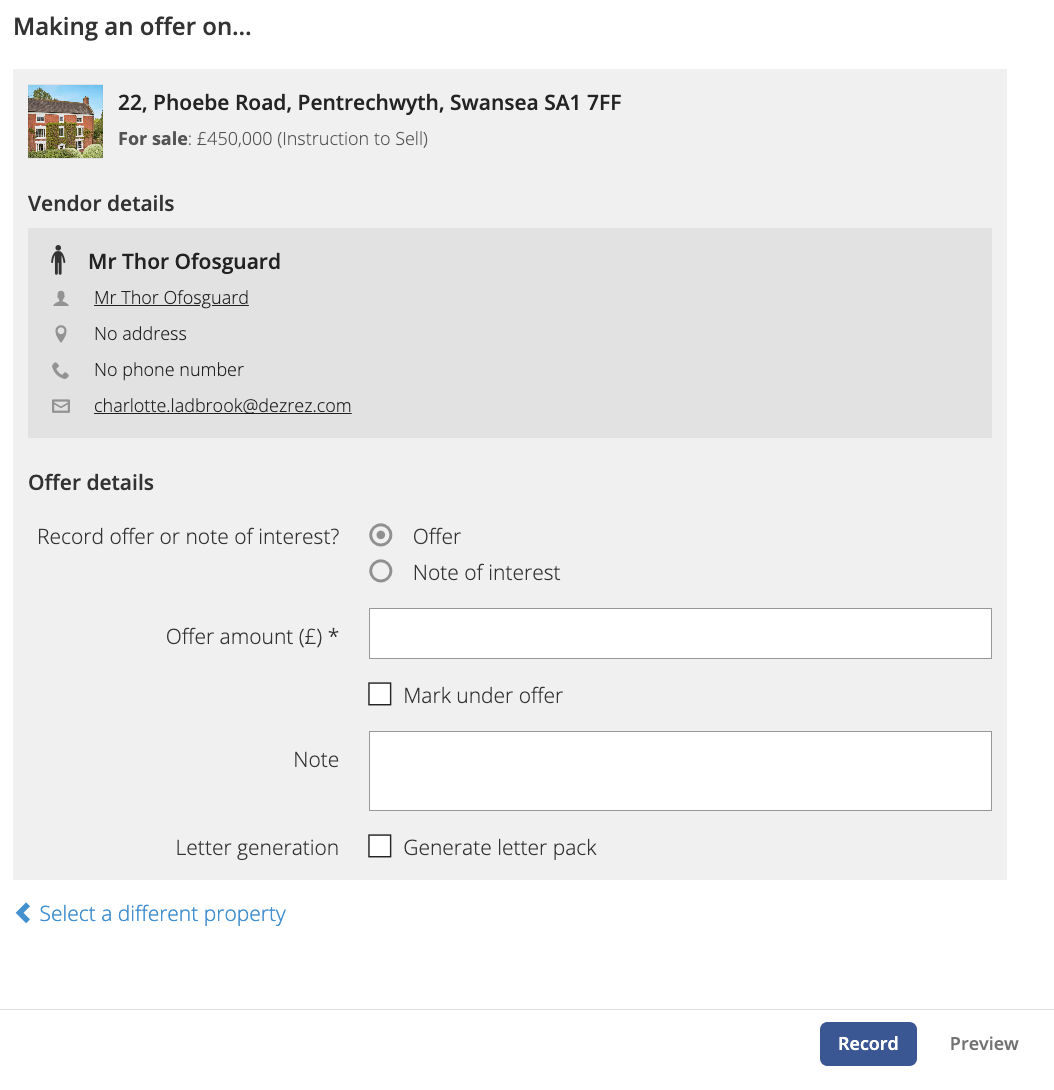Choose Select a different property link
Viewport: 1054px width, 1090px height.
click(x=162, y=913)
